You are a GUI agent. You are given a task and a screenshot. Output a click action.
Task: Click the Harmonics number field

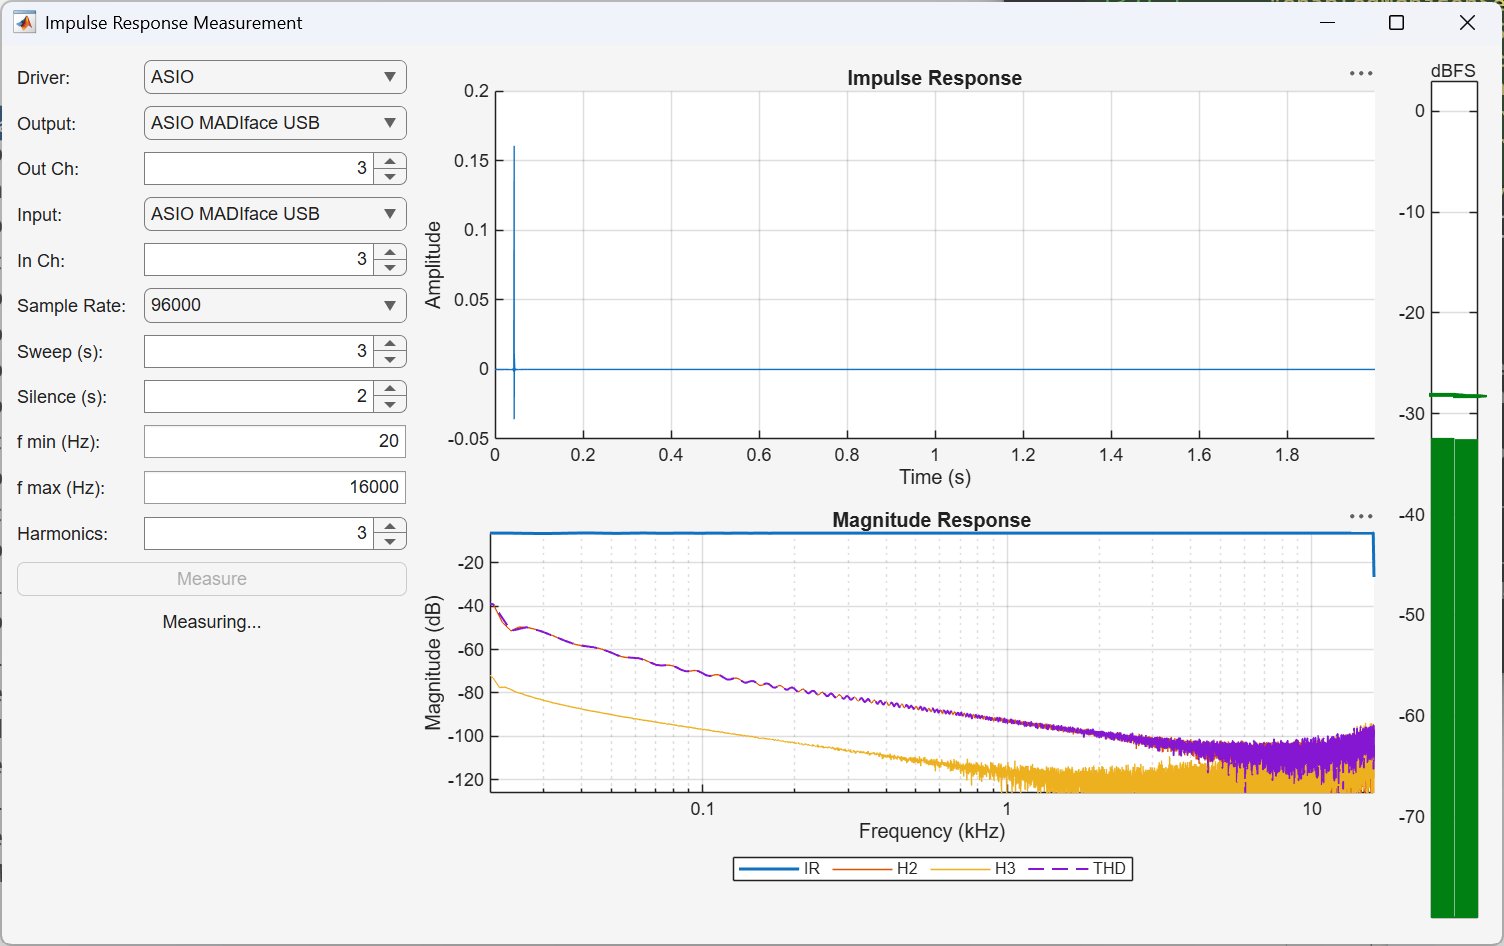(259, 533)
